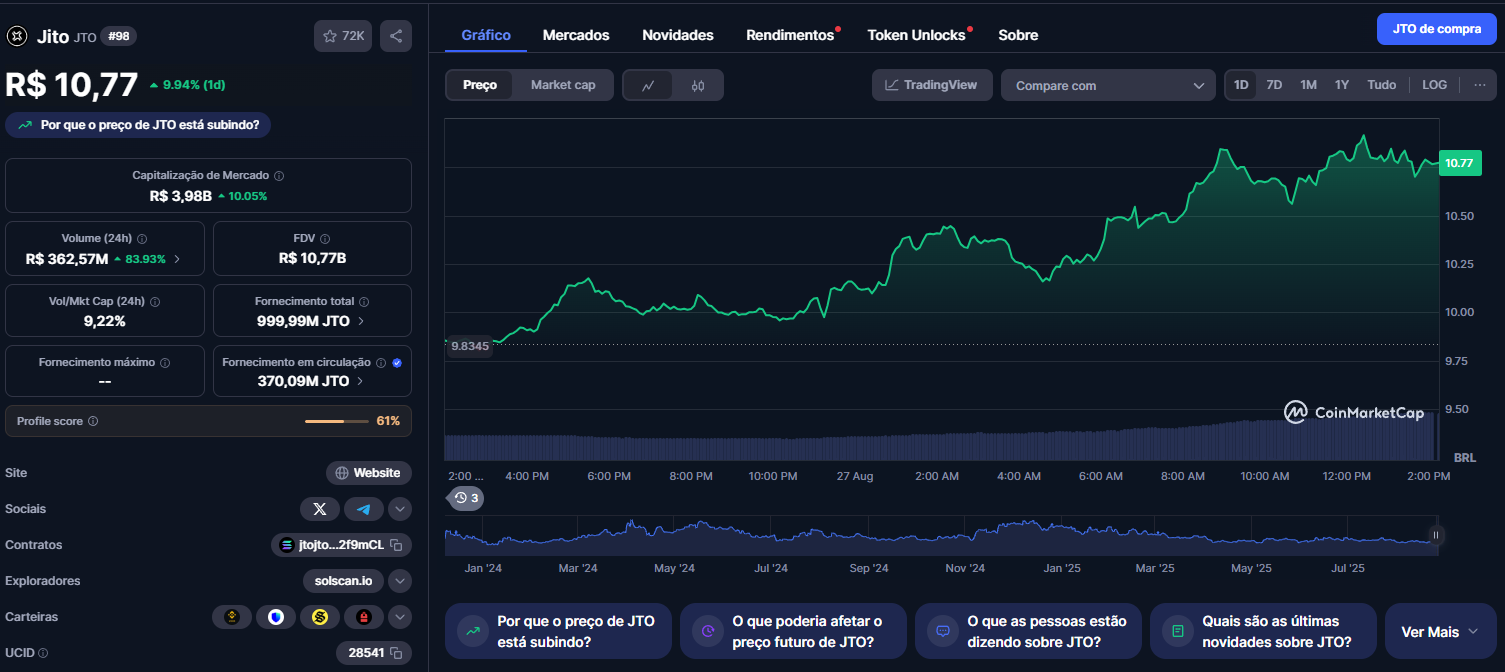Open the TradingView chart button
The width and height of the screenshot is (1505, 672).
coord(932,85)
